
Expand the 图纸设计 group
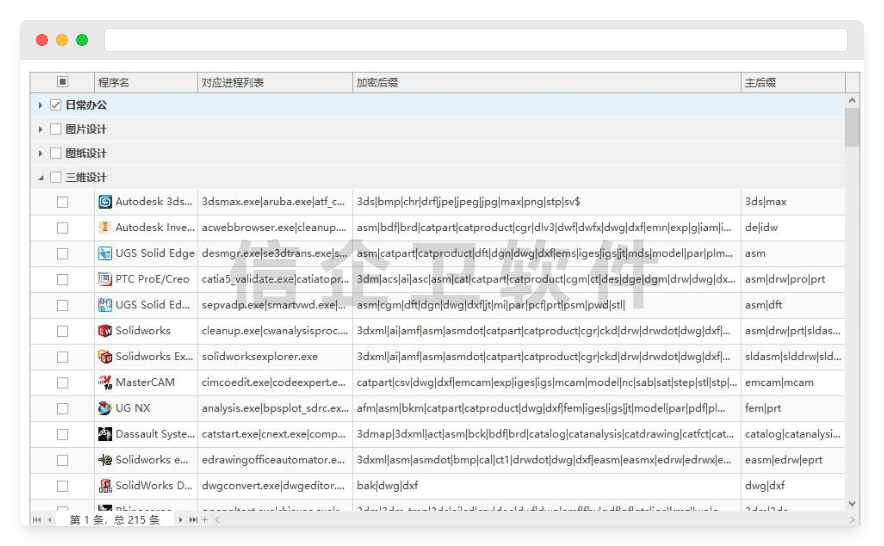41,153
